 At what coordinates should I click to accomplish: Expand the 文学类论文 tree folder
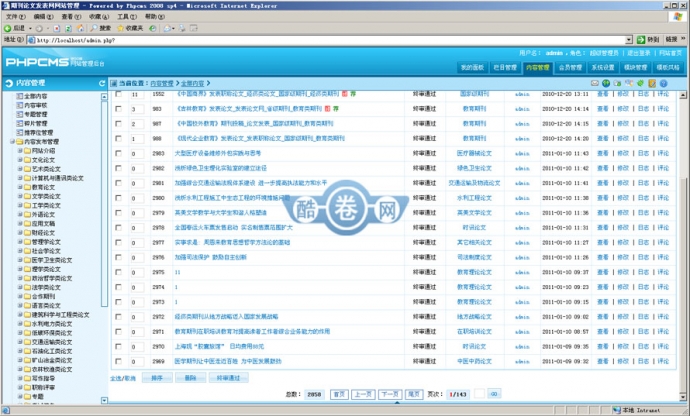20,196
